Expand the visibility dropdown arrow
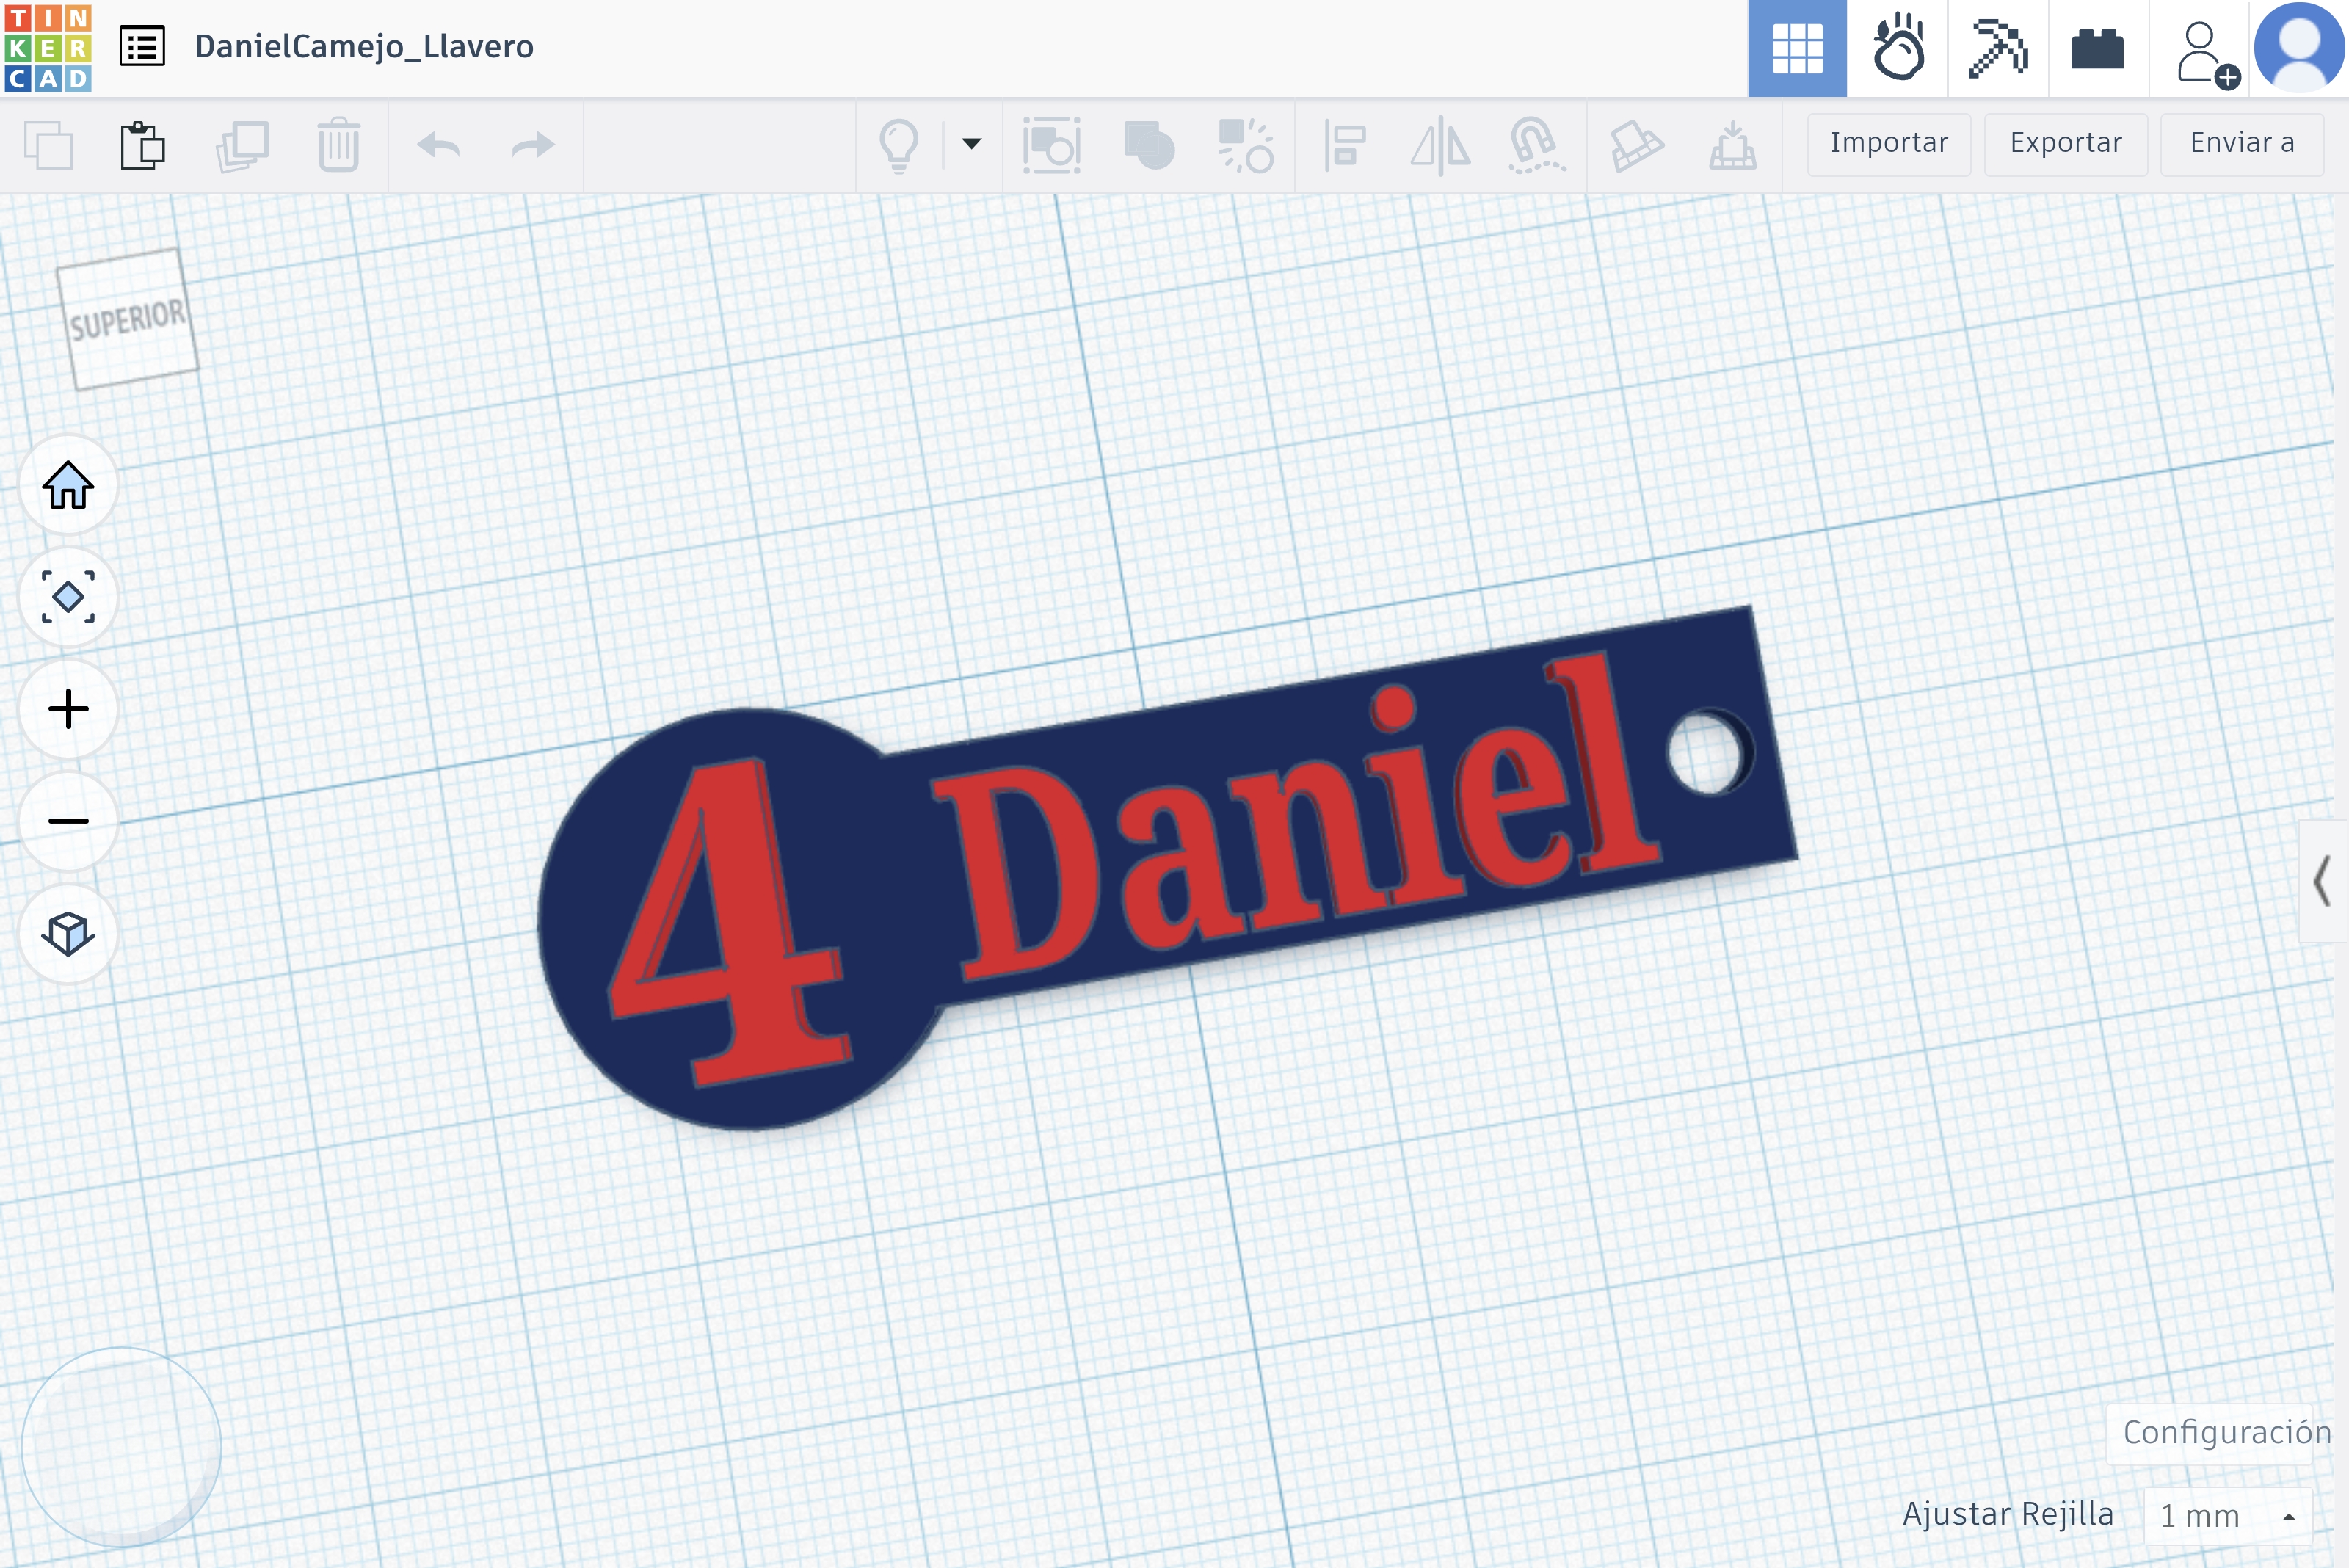 coord(971,144)
